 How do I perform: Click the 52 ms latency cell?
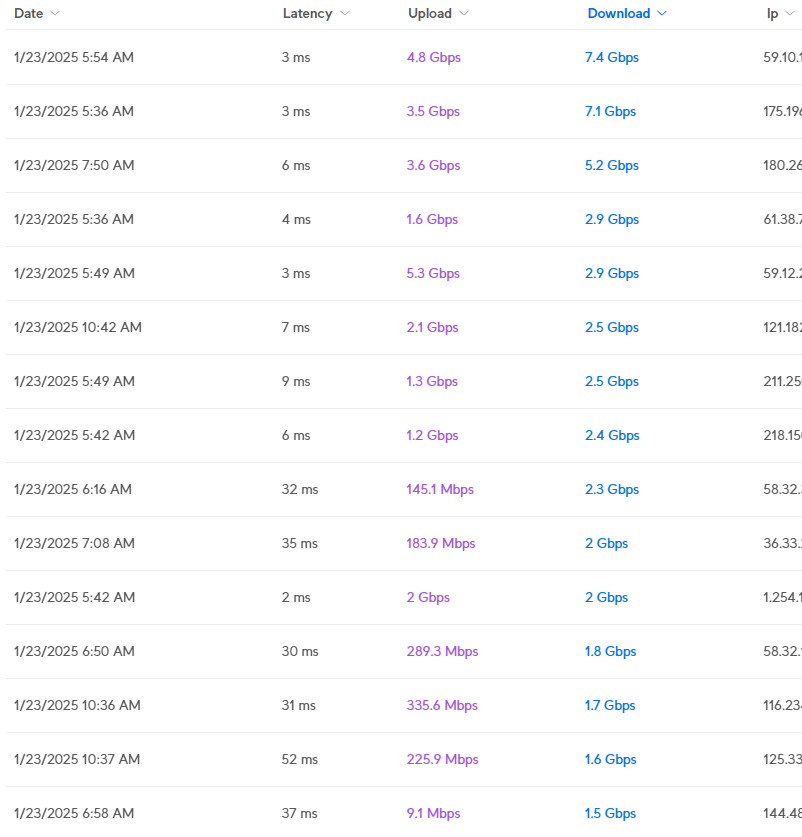(299, 760)
